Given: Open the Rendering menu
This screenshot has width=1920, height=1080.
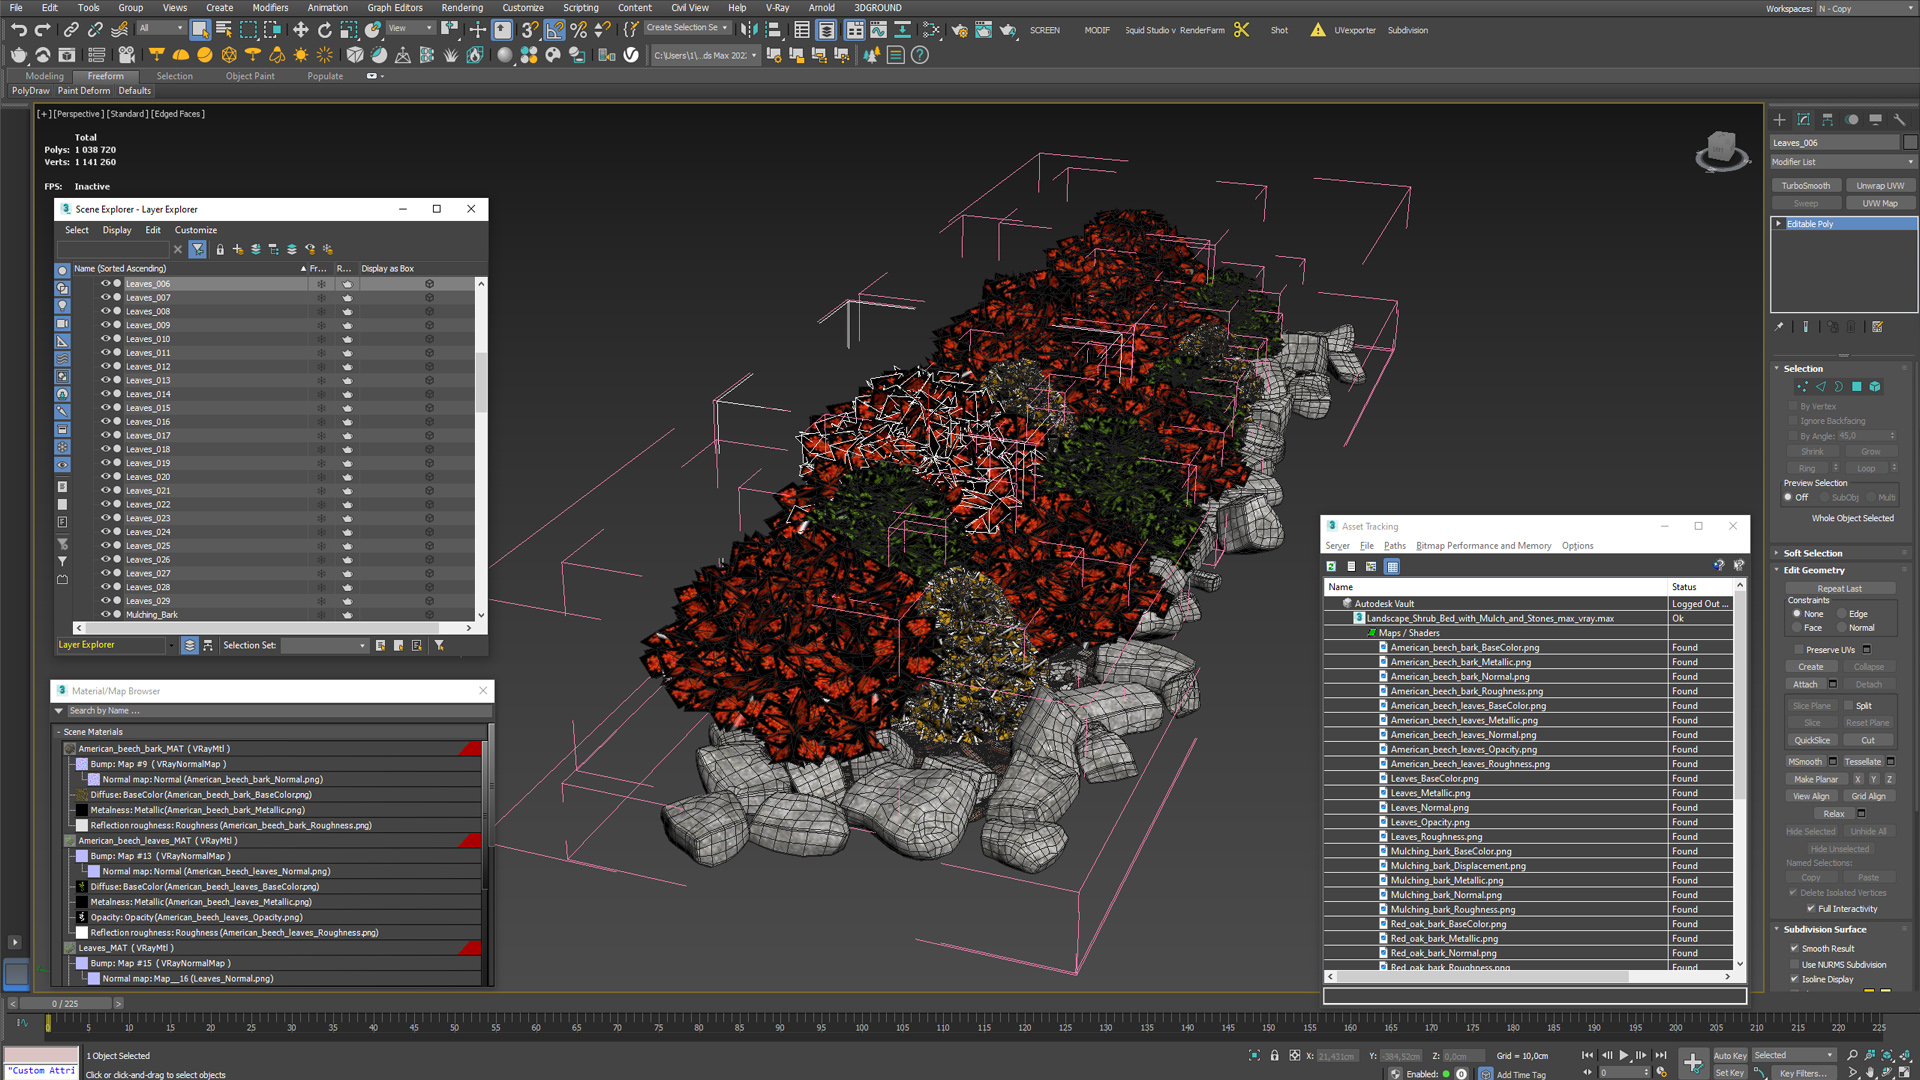Looking at the screenshot, I should [462, 8].
